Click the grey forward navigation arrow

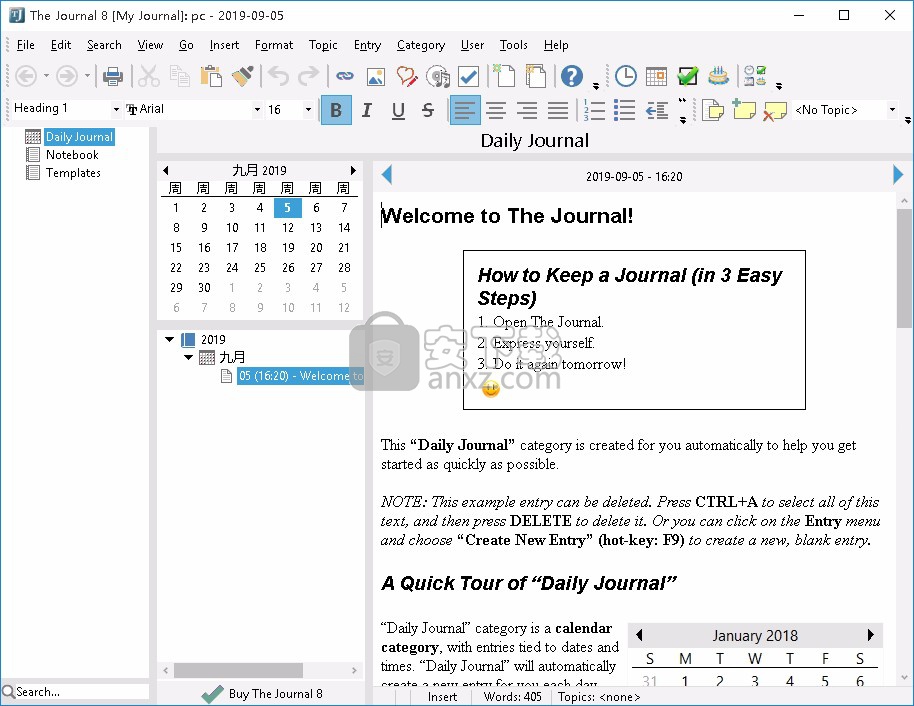(x=66, y=76)
